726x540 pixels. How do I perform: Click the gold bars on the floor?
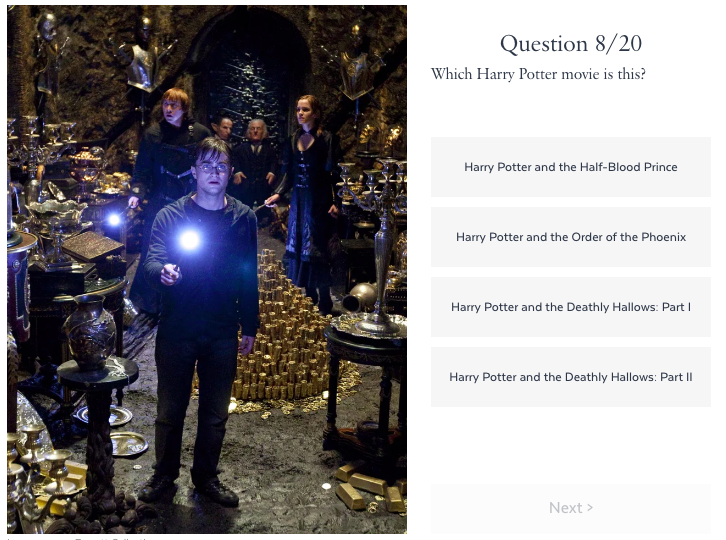coord(368,489)
